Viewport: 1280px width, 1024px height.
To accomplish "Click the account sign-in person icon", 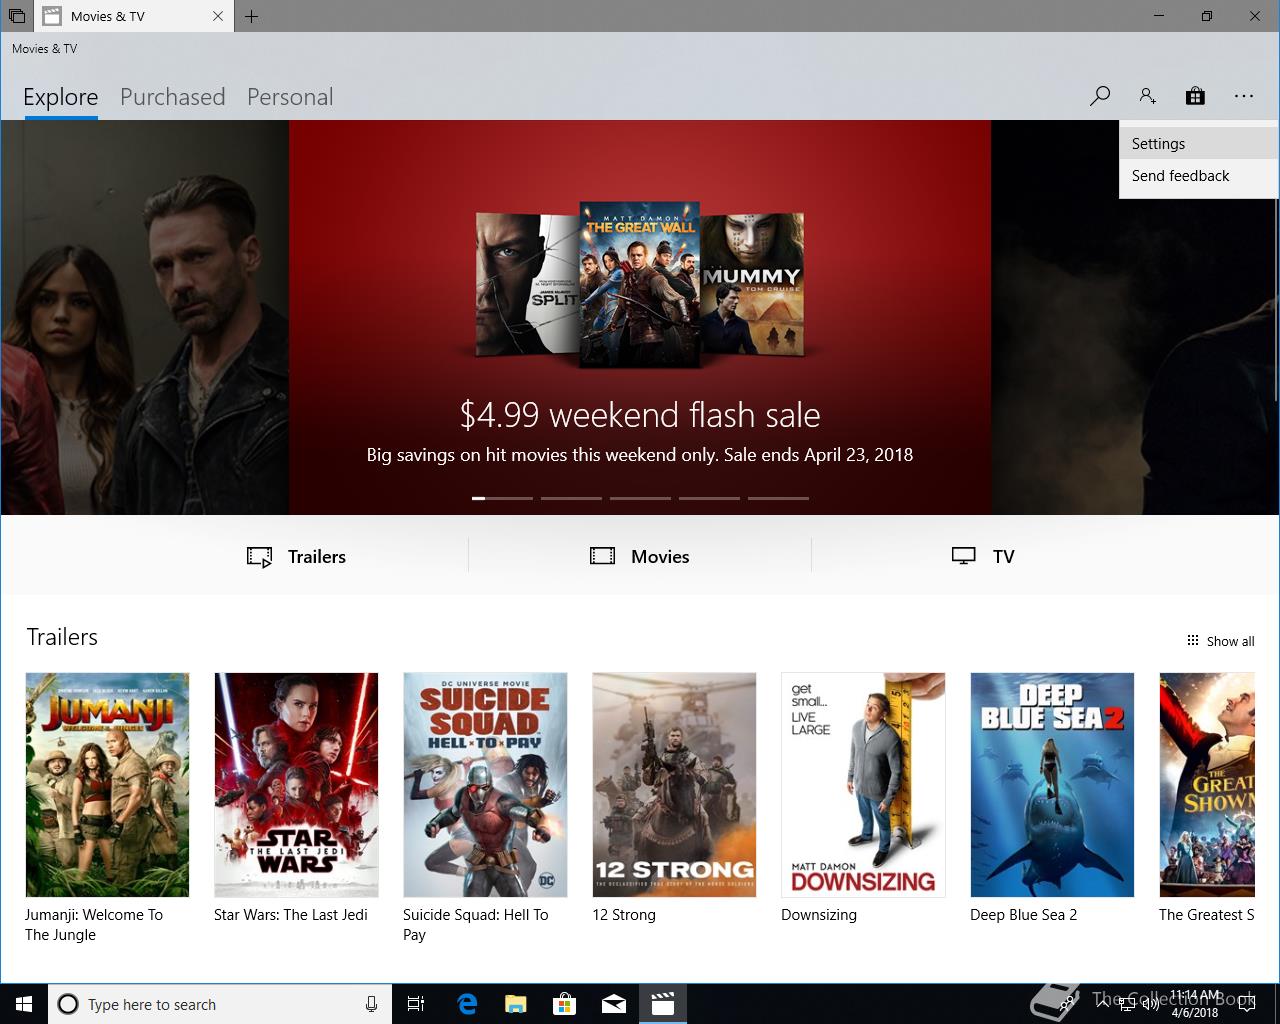I will tap(1147, 96).
